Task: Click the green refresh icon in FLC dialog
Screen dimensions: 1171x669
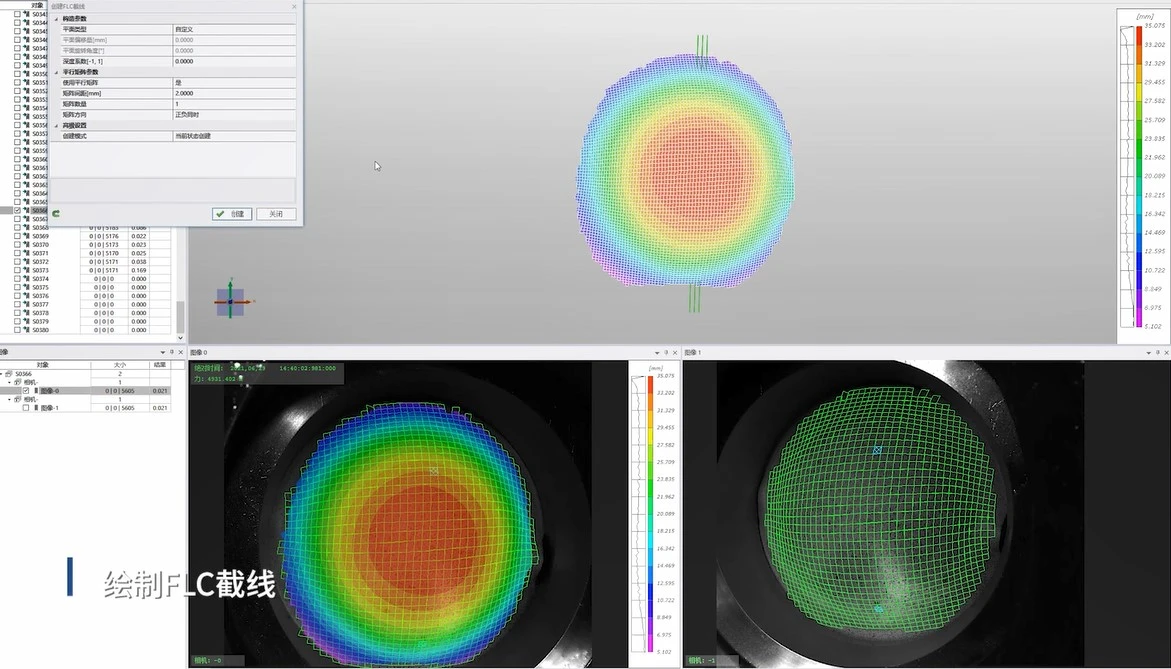Action: tap(56, 213)
